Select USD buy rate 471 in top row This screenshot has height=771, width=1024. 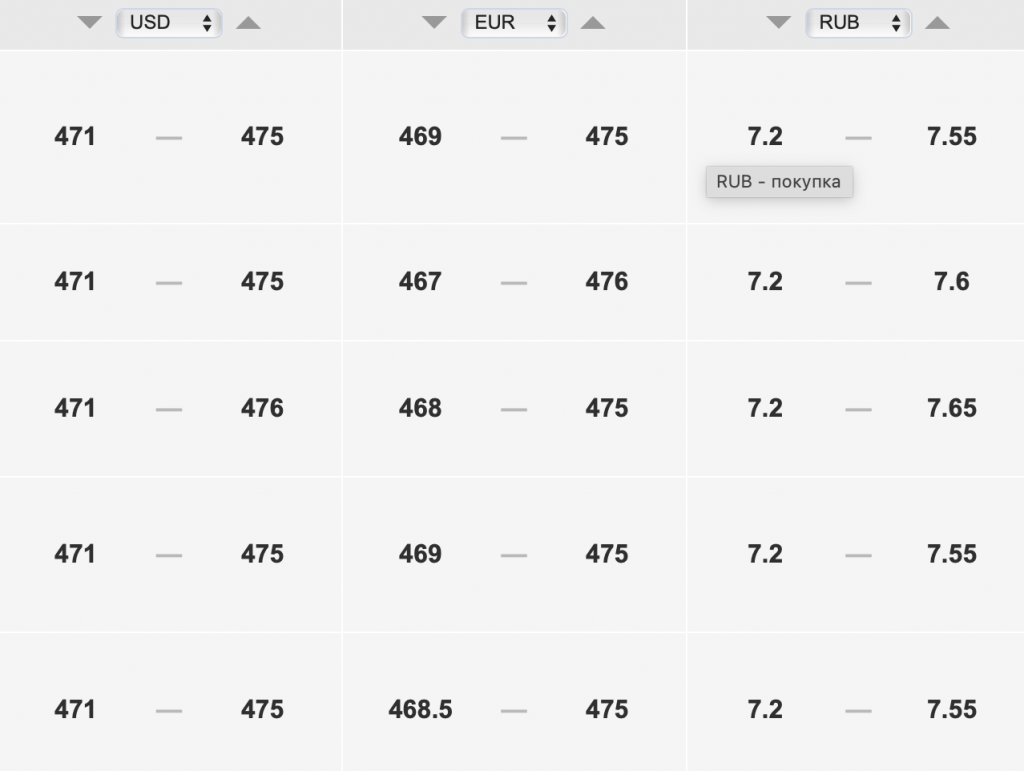75,137
